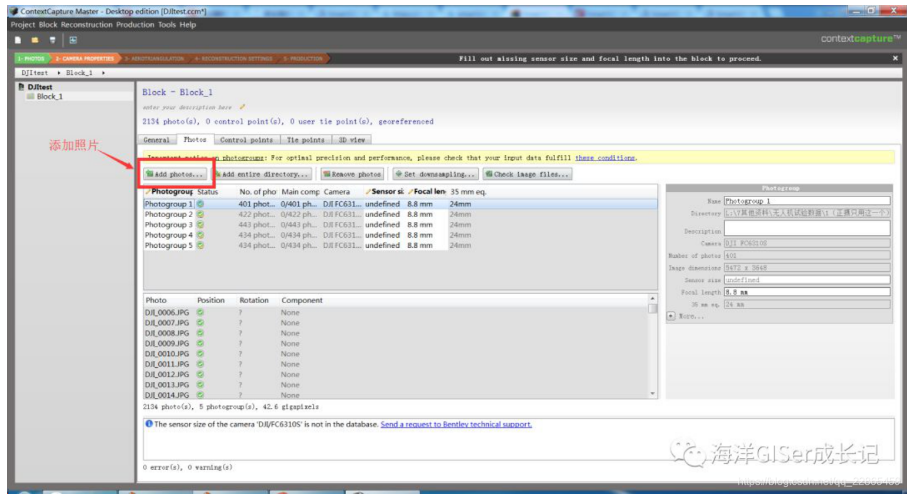The height and width of the screenshot is (501, 922).
Task: Expand the More... section in Photogroup panel
Action: 671,316
